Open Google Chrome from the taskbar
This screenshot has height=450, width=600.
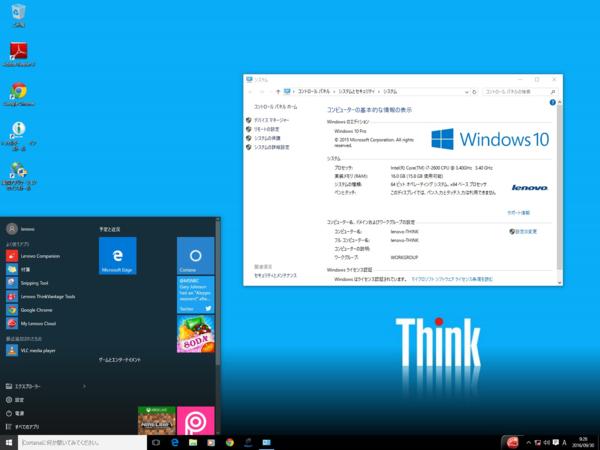click(x=230, y=443)
